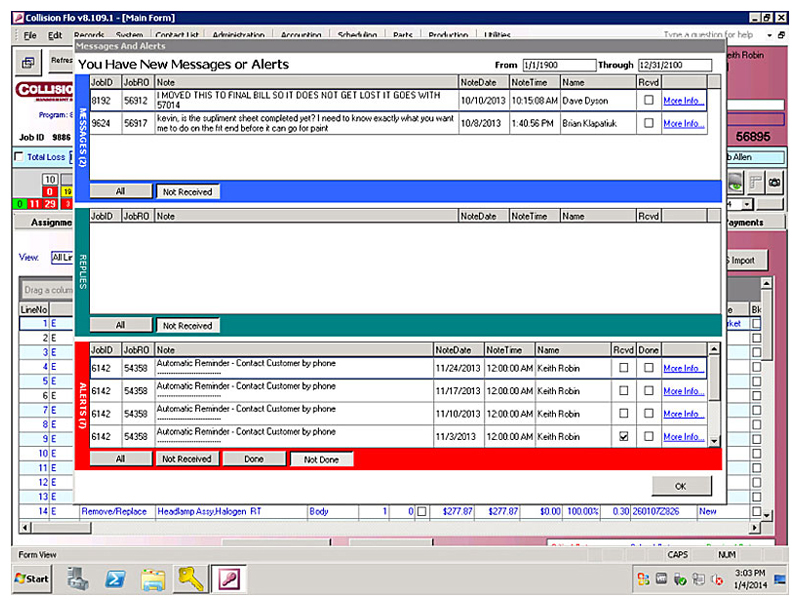Open the Administration menu
The image size is (800, 606).
coord(238,35)
